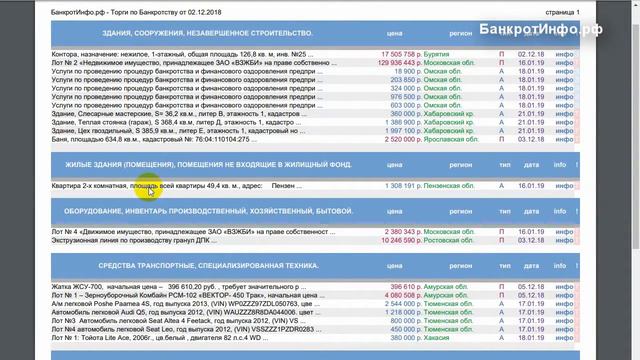Click the СРЕДСТВА ТРАНСПОРТНЫЕ section header

coord(209,266)
